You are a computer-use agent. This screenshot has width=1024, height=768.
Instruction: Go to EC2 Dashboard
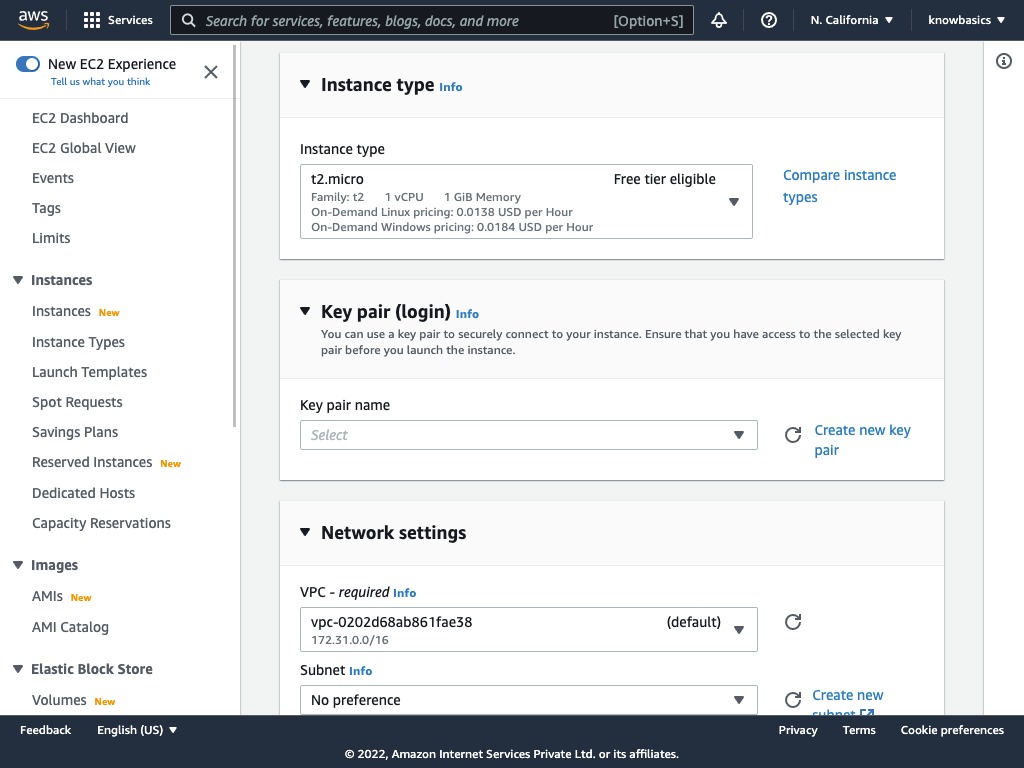[80, 118]
